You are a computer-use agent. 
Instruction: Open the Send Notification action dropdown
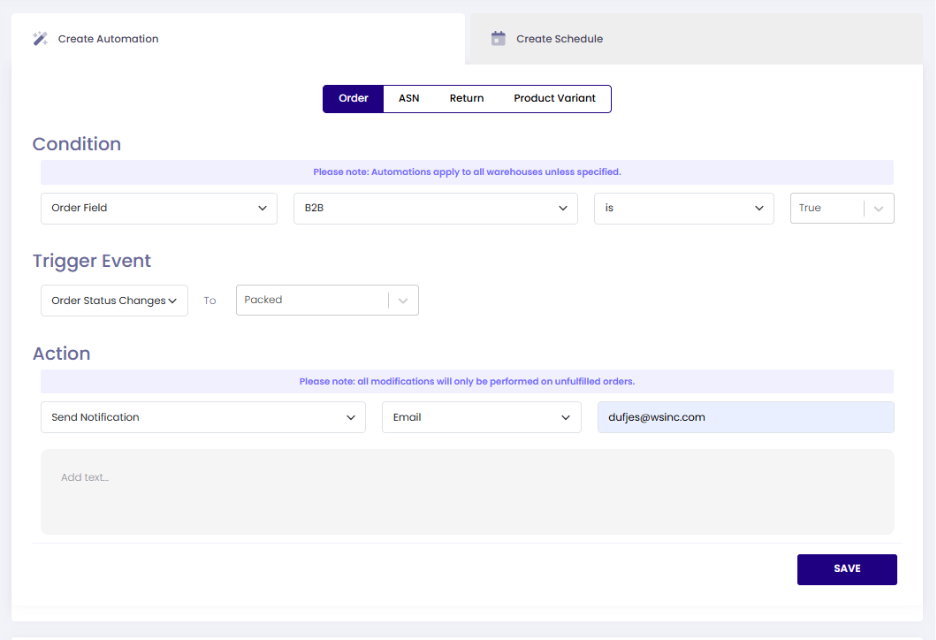click(x=203, y=418)
